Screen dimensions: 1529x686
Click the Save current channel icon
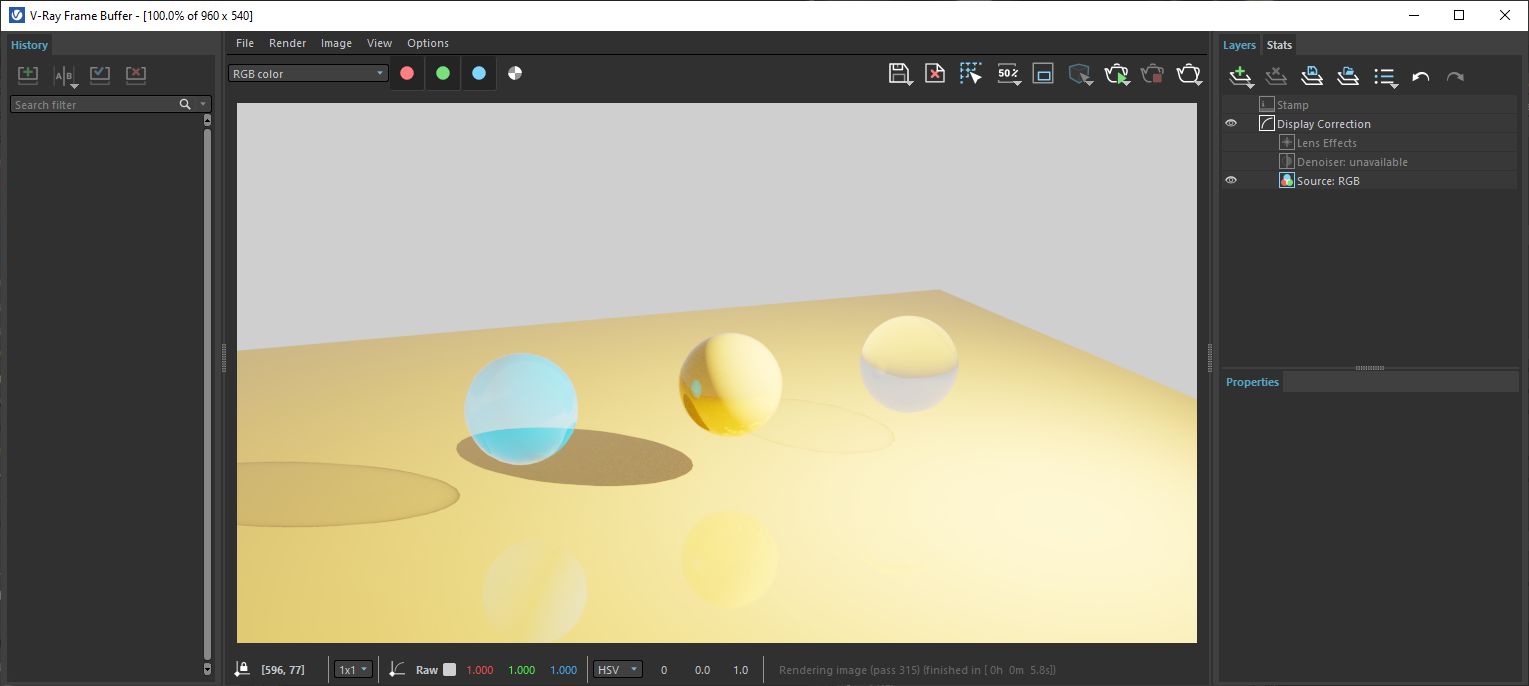[898, 73]
